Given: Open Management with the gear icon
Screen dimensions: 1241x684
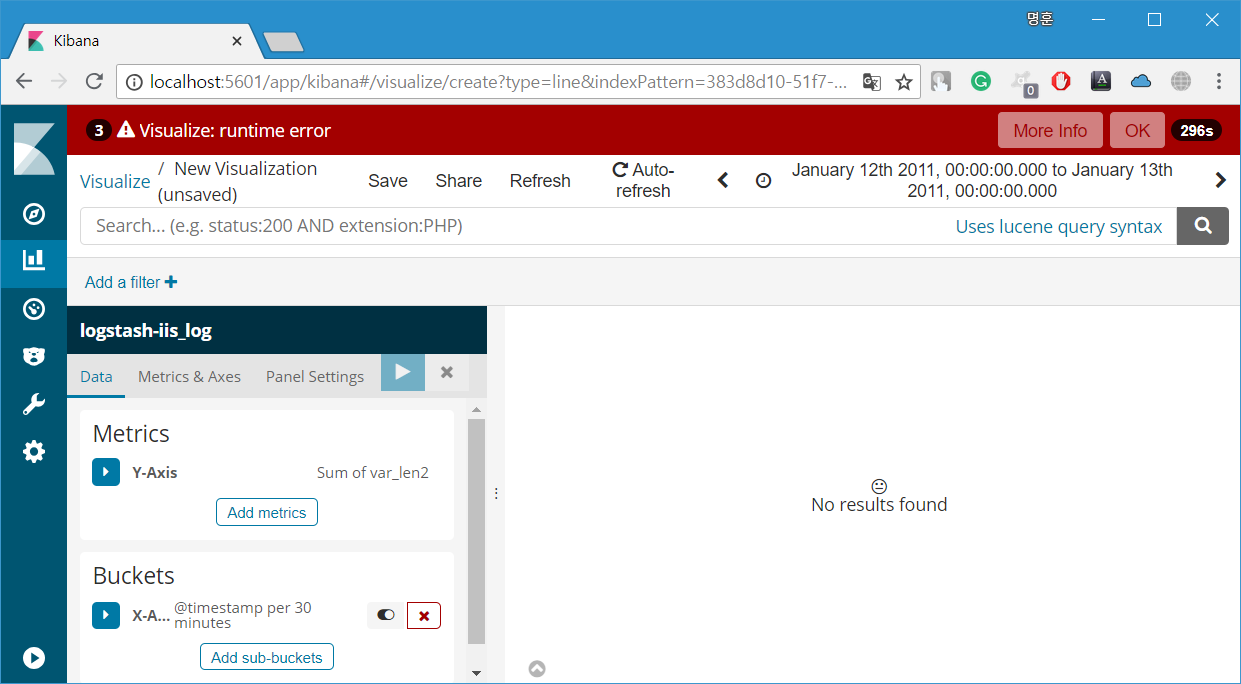Looking at the screenshot, I should [x=34, y=451].
